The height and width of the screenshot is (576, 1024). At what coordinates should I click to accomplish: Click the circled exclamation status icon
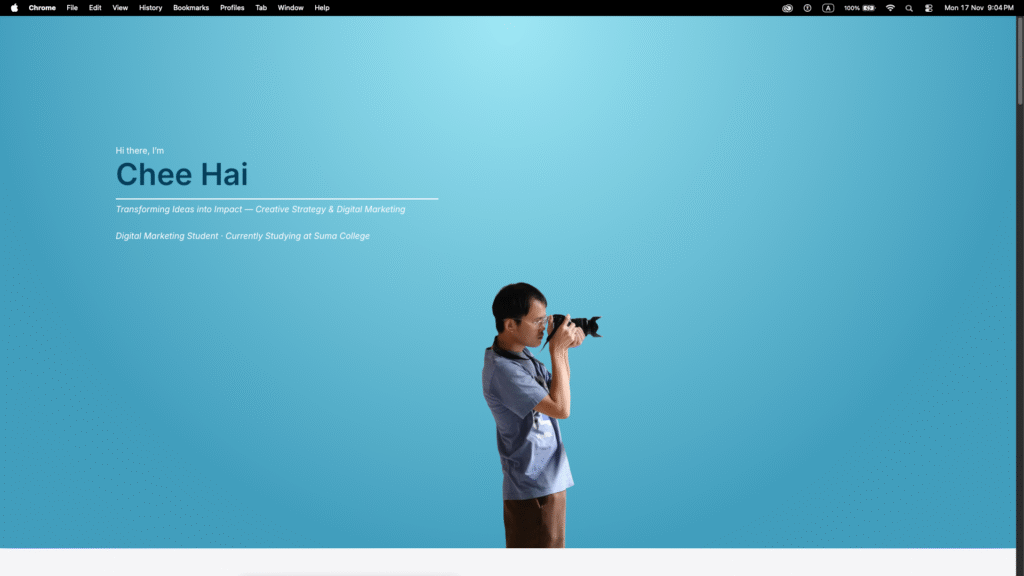(x=807, y=7)
